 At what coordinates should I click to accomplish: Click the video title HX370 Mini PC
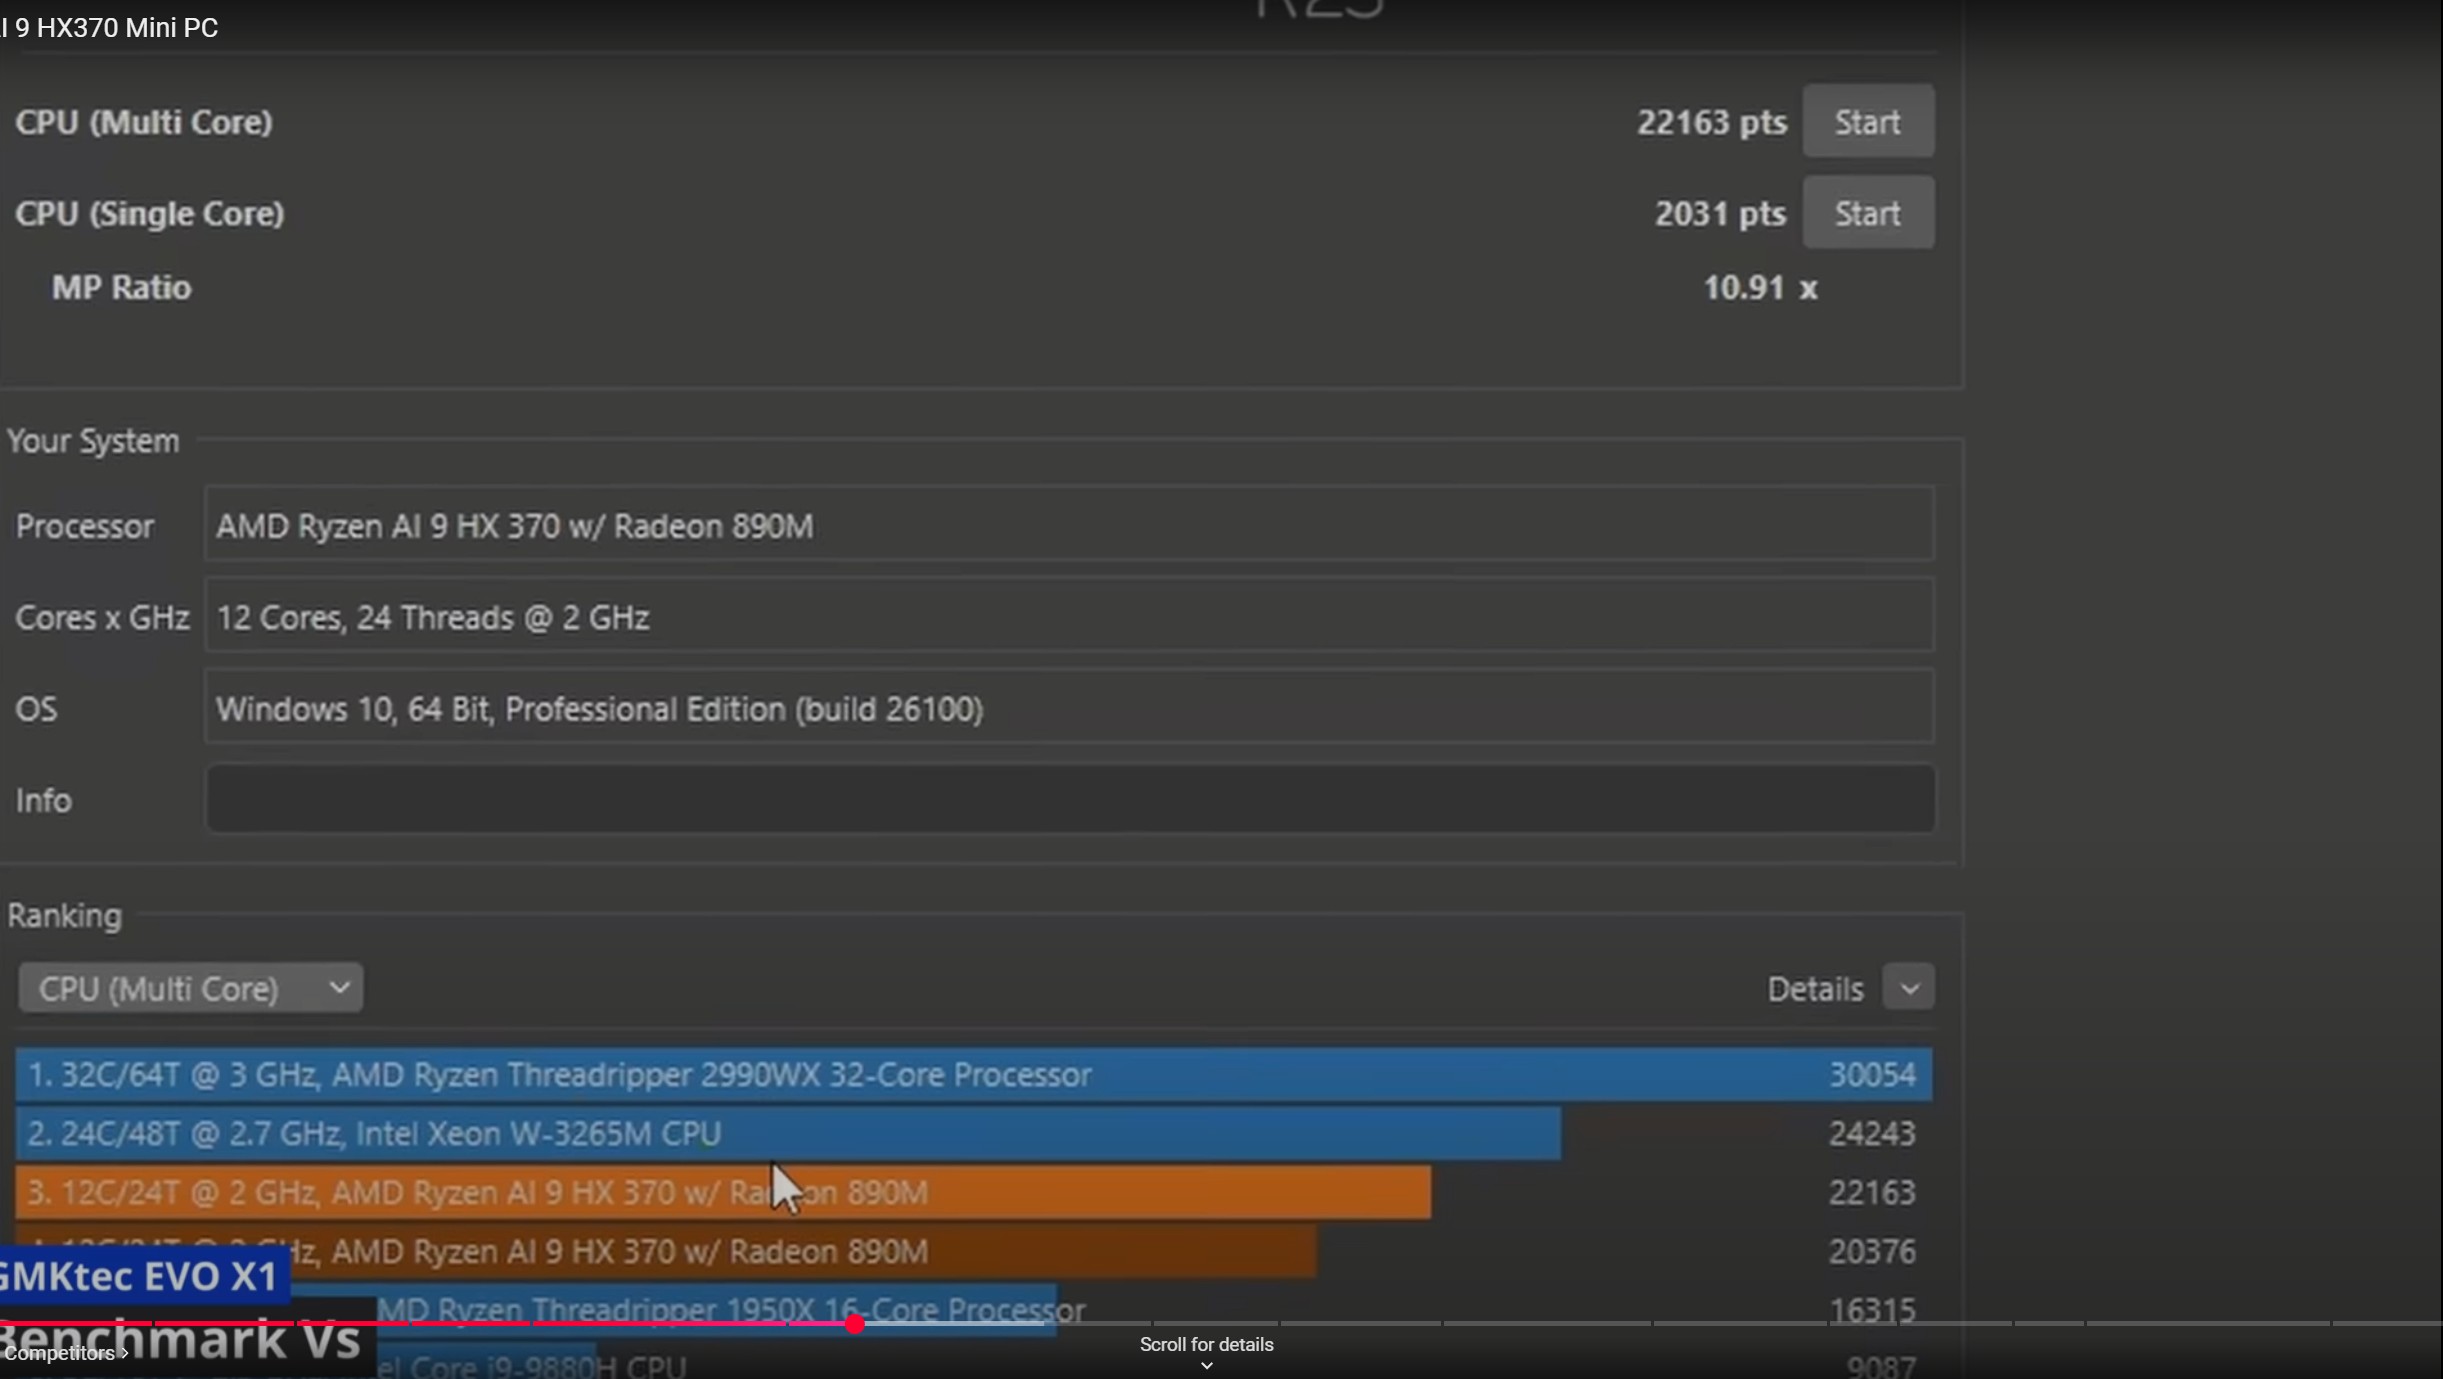[109, 28]
